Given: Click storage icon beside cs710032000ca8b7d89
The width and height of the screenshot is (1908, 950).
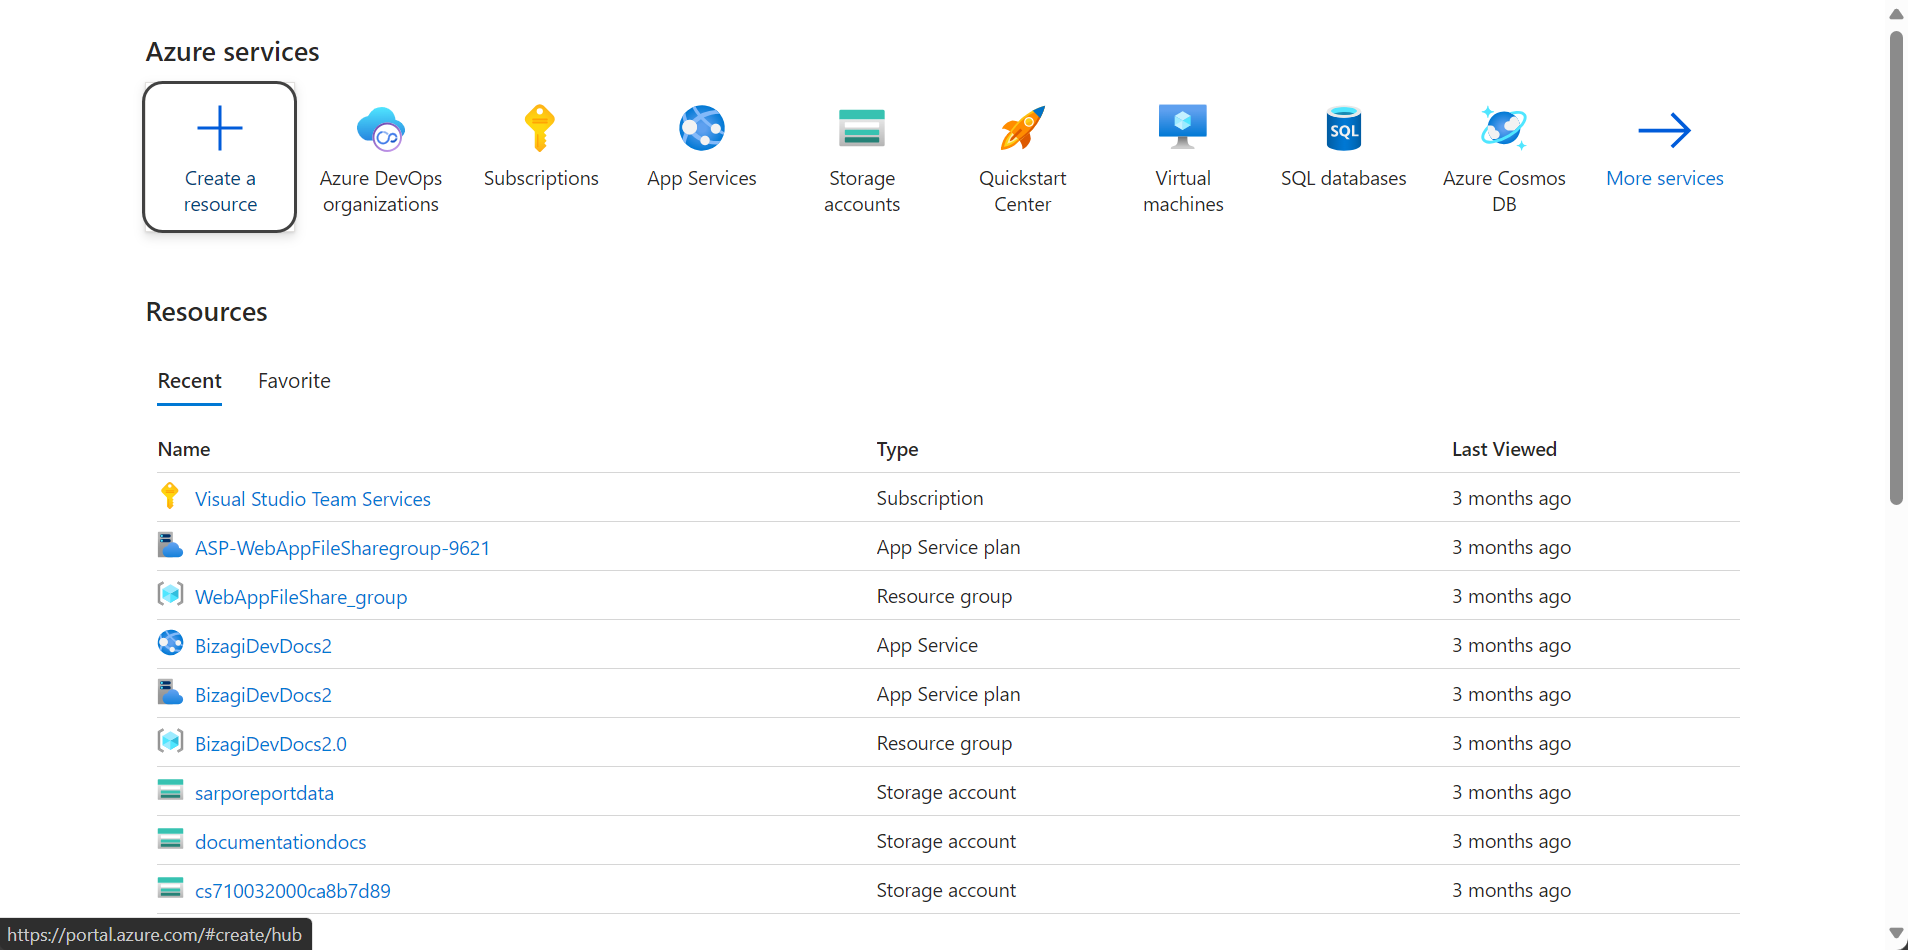Looking at the screenshot, I should pos(170,888).
